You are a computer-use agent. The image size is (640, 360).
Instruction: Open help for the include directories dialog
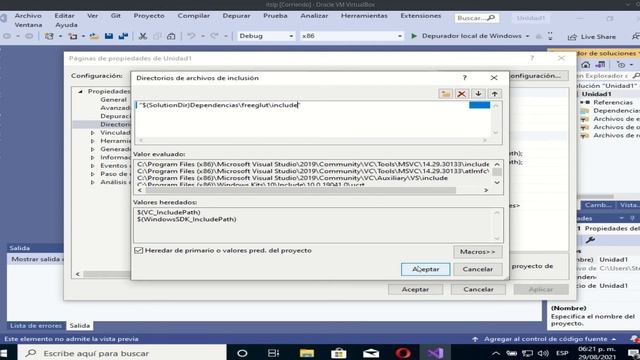(464, 78)
